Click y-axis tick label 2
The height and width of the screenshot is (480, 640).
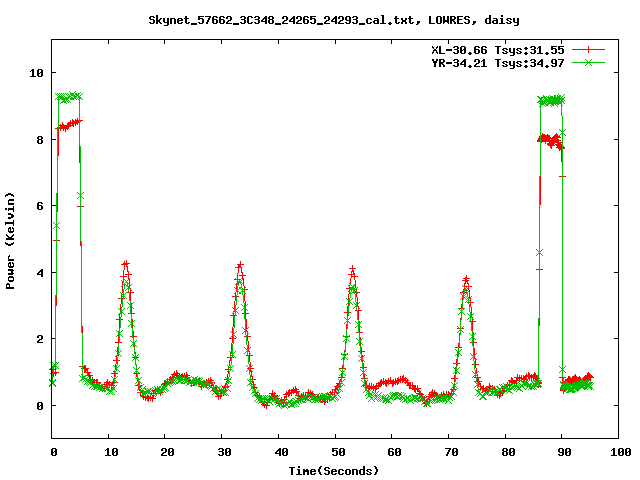(40, 339)
